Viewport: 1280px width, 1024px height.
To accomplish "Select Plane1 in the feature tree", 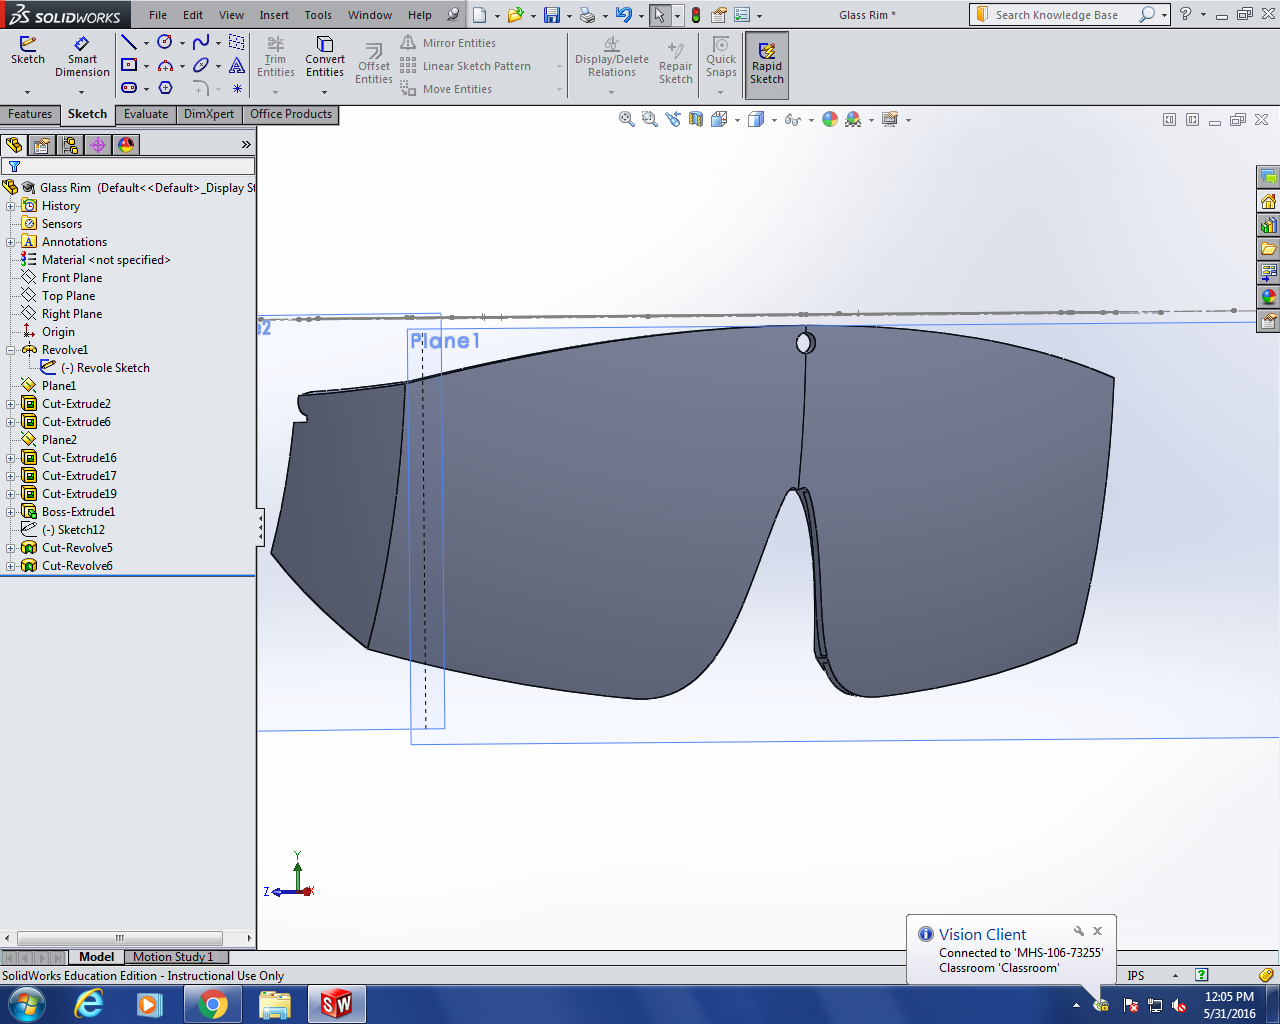I will pyautogui.click(x=58, y=386).
